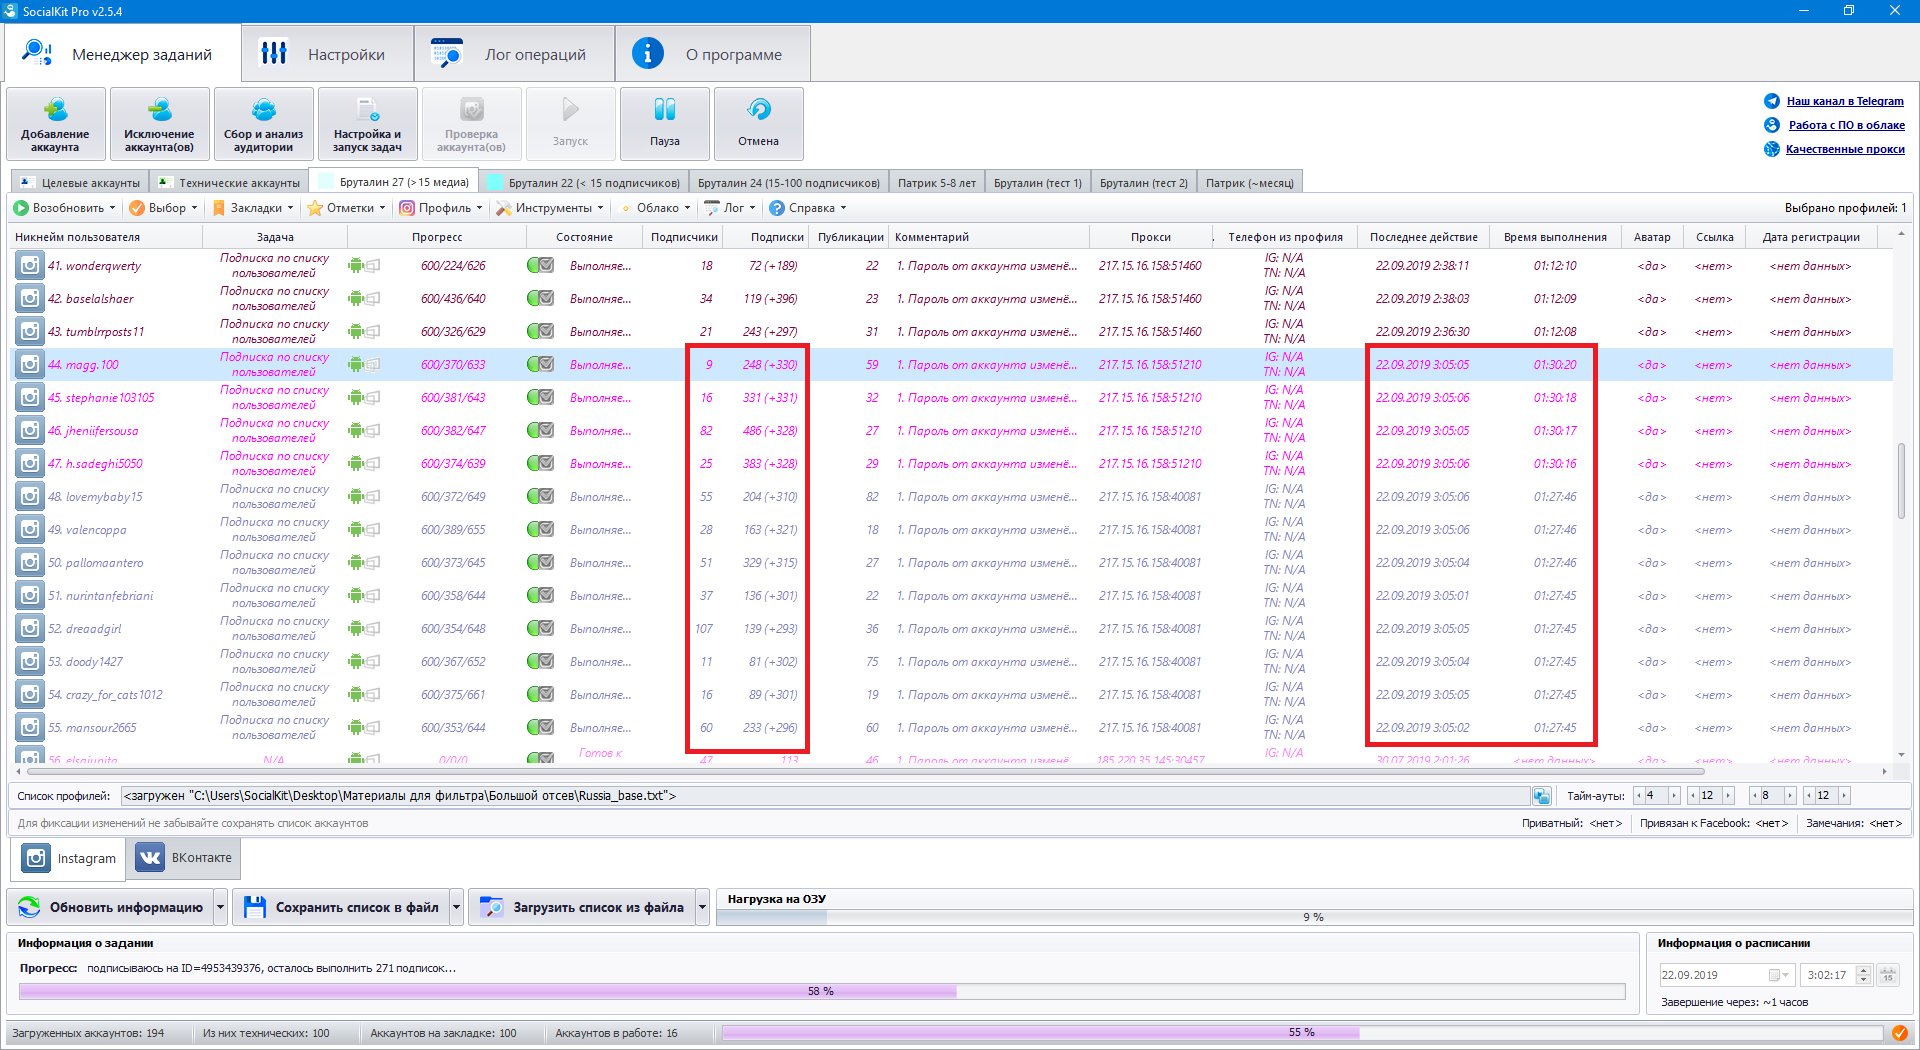Click the Обновить информацию refresh icon
Viewport: 1920px width, 1050px height.
tap(29, 907)
